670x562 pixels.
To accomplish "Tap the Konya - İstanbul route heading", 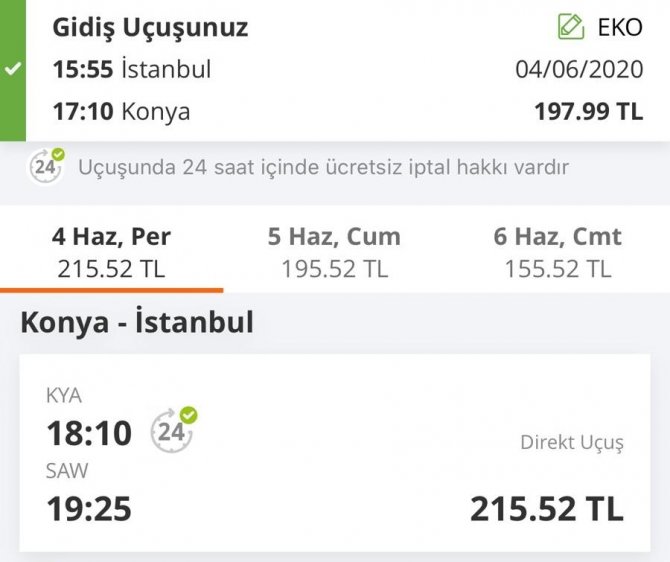I will [x=137, y=323].
